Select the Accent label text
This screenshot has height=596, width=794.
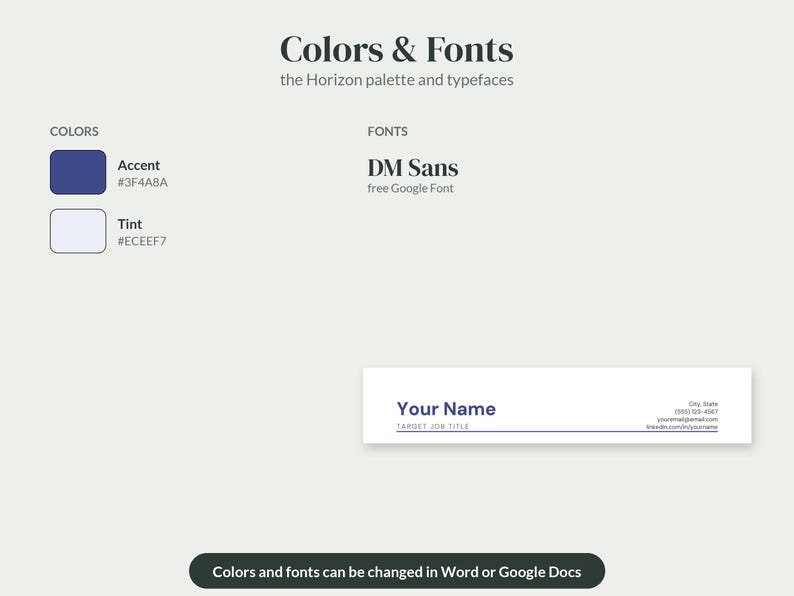click(139, 166)
